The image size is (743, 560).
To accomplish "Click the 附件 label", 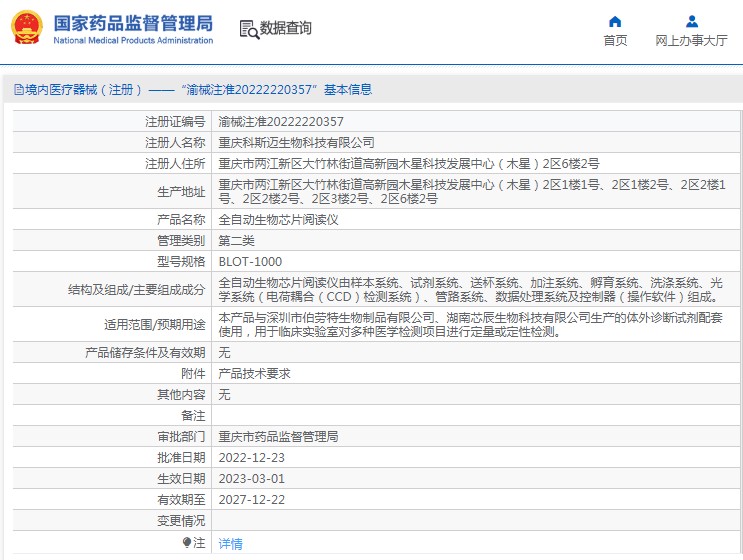I will pyautogui.click(x=193, y=374).
